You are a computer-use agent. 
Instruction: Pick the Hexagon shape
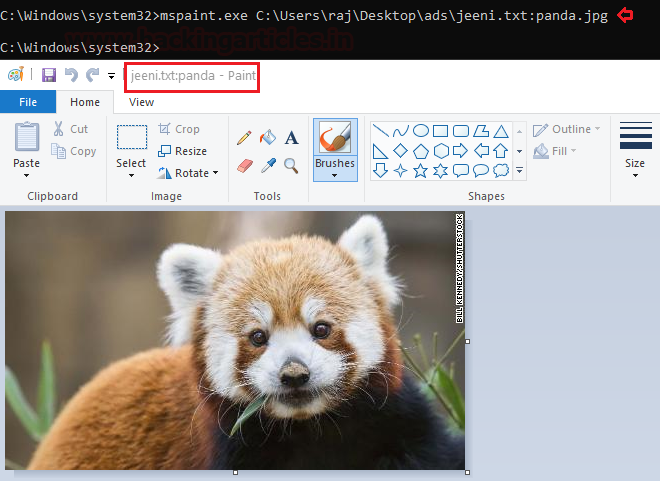(441, 151)
